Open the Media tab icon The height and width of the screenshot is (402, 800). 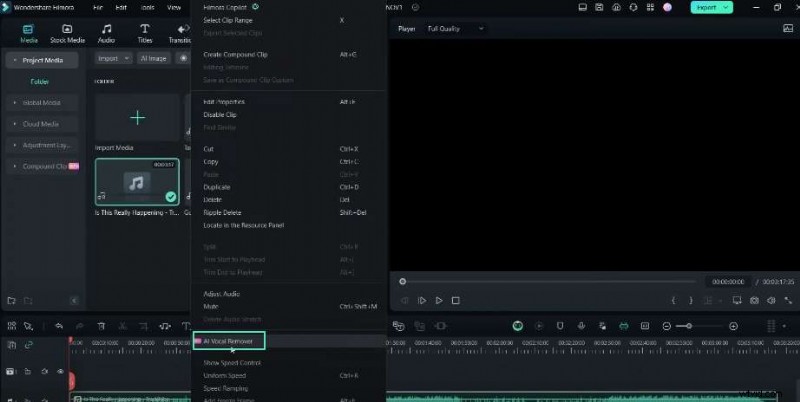[28, 29]
